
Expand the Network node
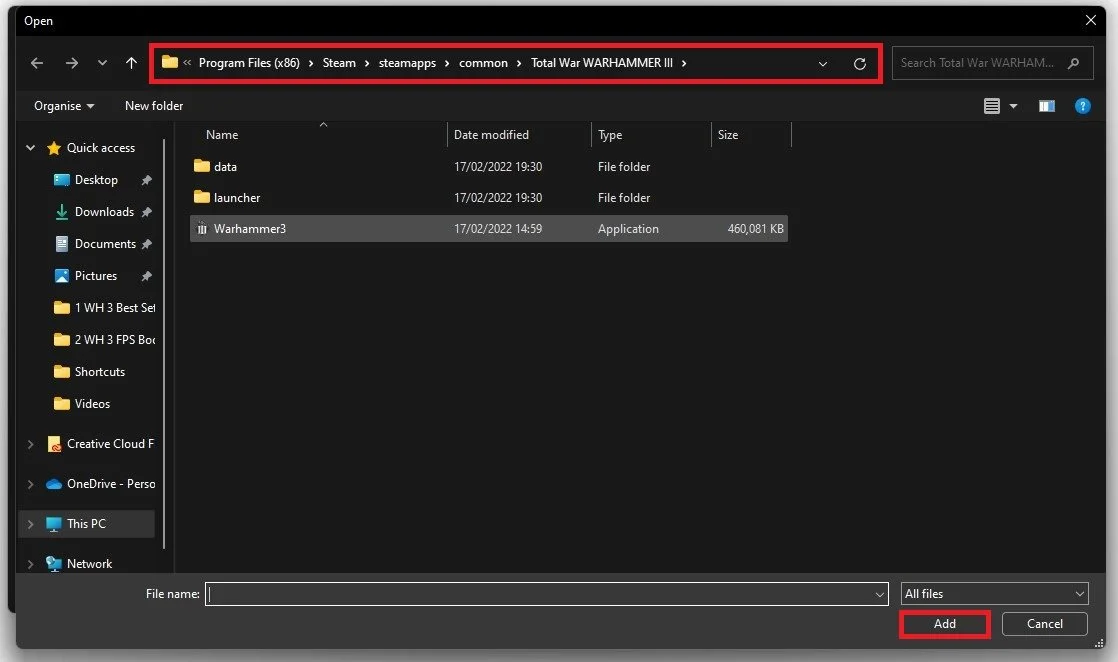click(x=30, y=564)
